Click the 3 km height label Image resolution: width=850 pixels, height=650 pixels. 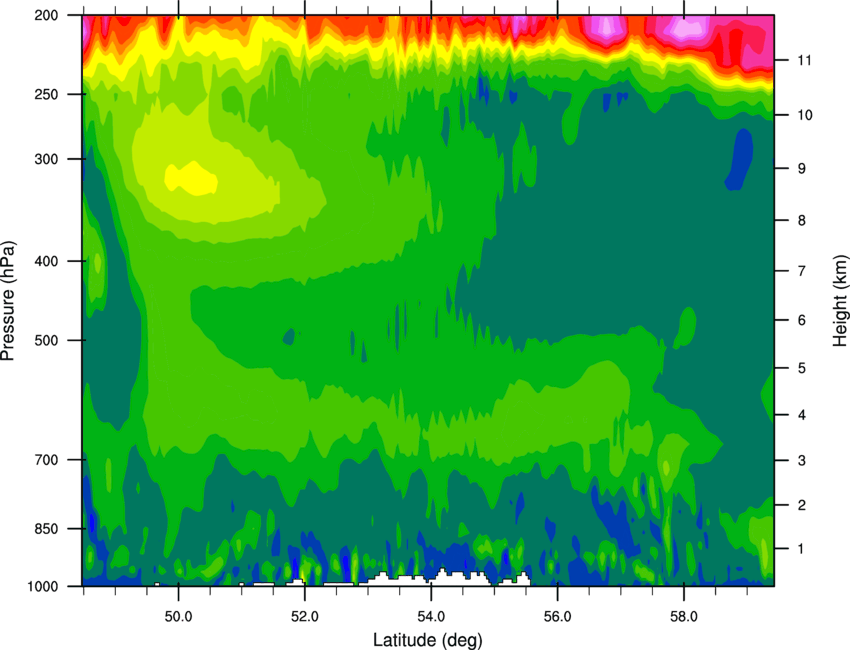click(x=801, y=461)
